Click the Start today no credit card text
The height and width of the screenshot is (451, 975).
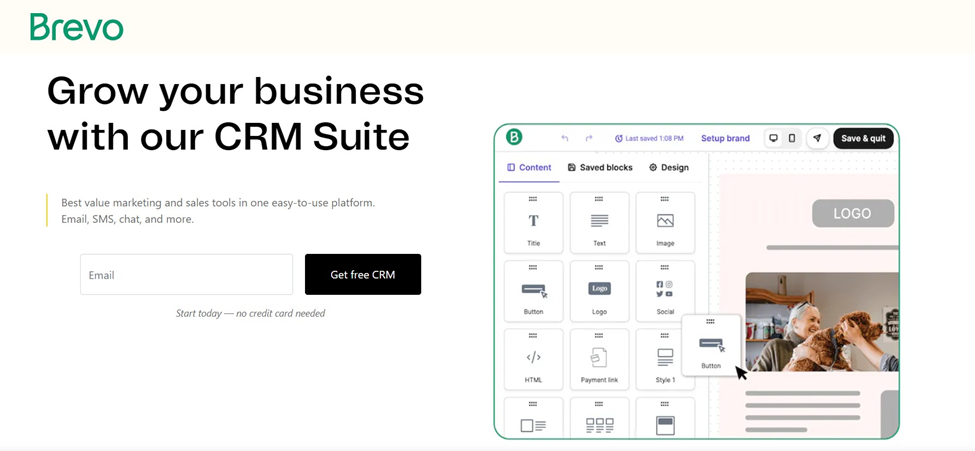[x=251, y=313]
